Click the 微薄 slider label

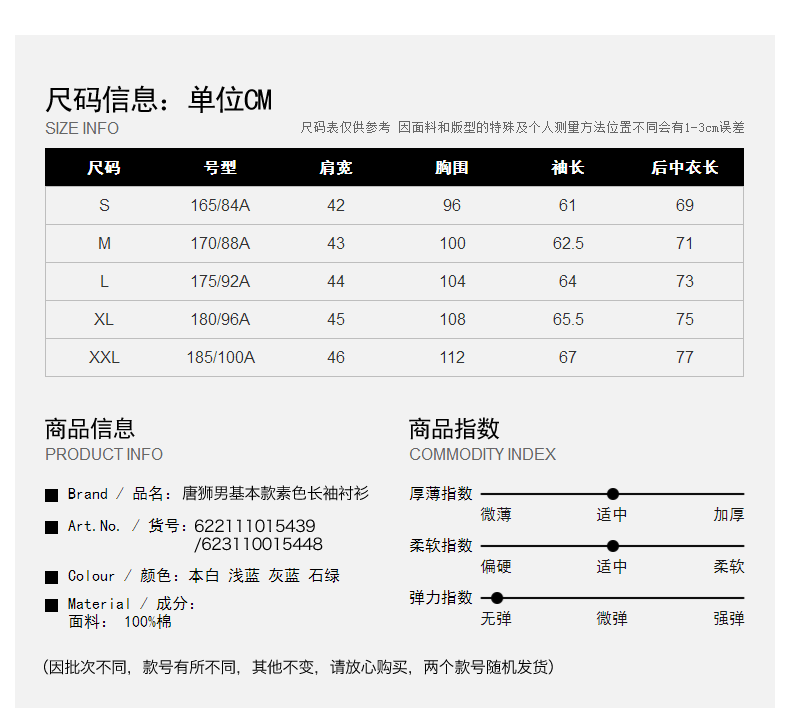pos(496,515)
